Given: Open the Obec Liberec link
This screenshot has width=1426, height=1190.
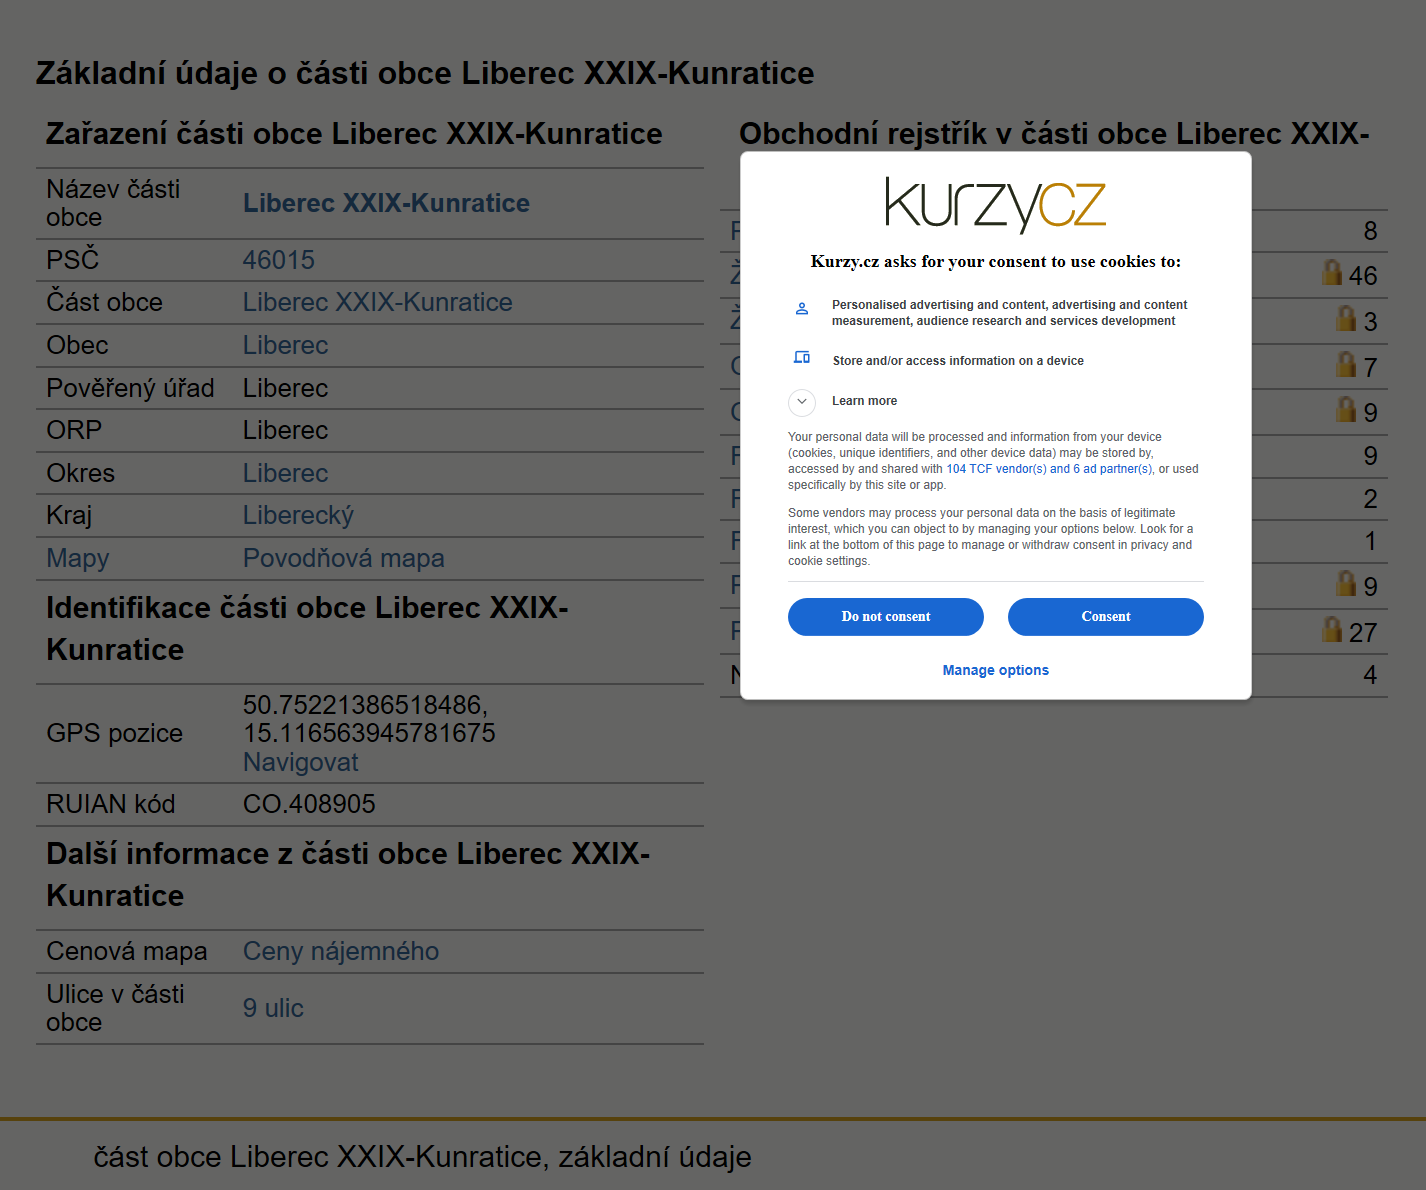Looking at the screenshot, I should (285, 345).
